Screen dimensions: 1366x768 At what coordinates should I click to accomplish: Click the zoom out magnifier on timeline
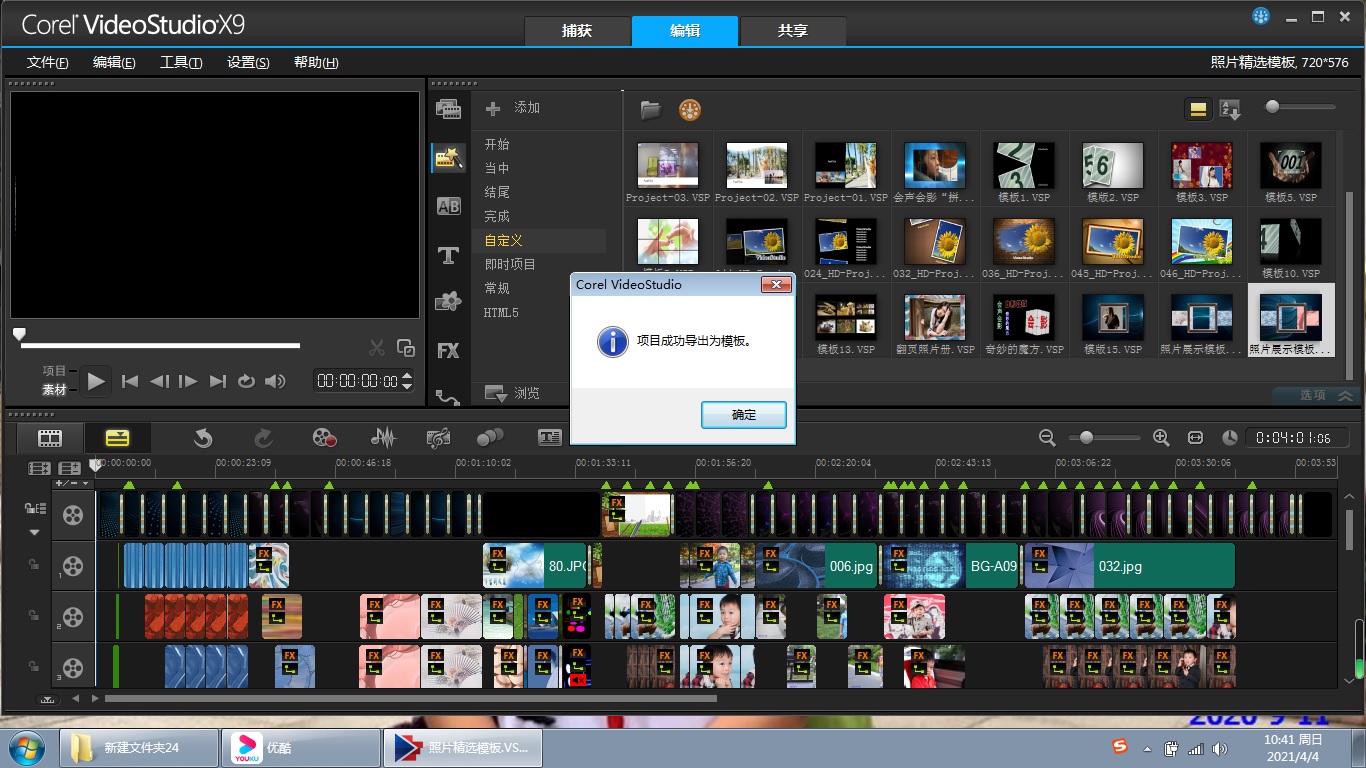(x=1047, y=438)
